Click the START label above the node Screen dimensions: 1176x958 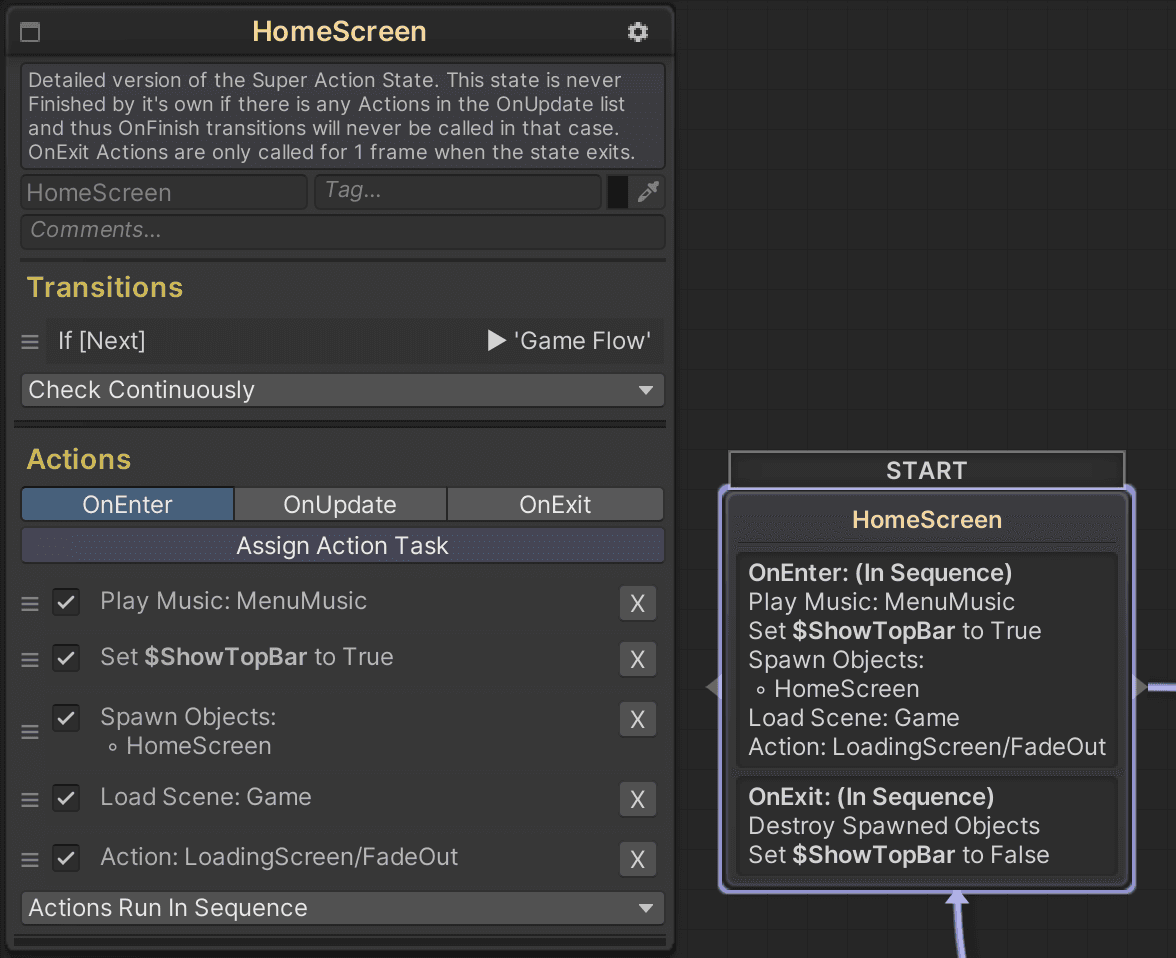[927, 470]
